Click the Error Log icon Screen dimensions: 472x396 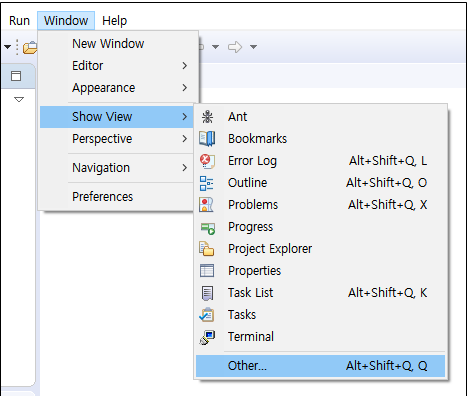pos(207,161)
